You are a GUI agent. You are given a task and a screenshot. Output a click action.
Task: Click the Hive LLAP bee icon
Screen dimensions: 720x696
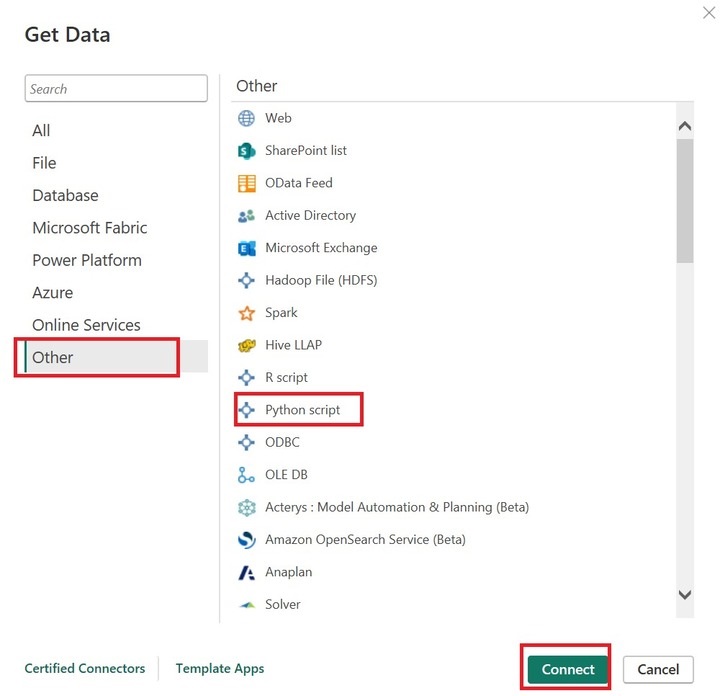pos(247,345)
